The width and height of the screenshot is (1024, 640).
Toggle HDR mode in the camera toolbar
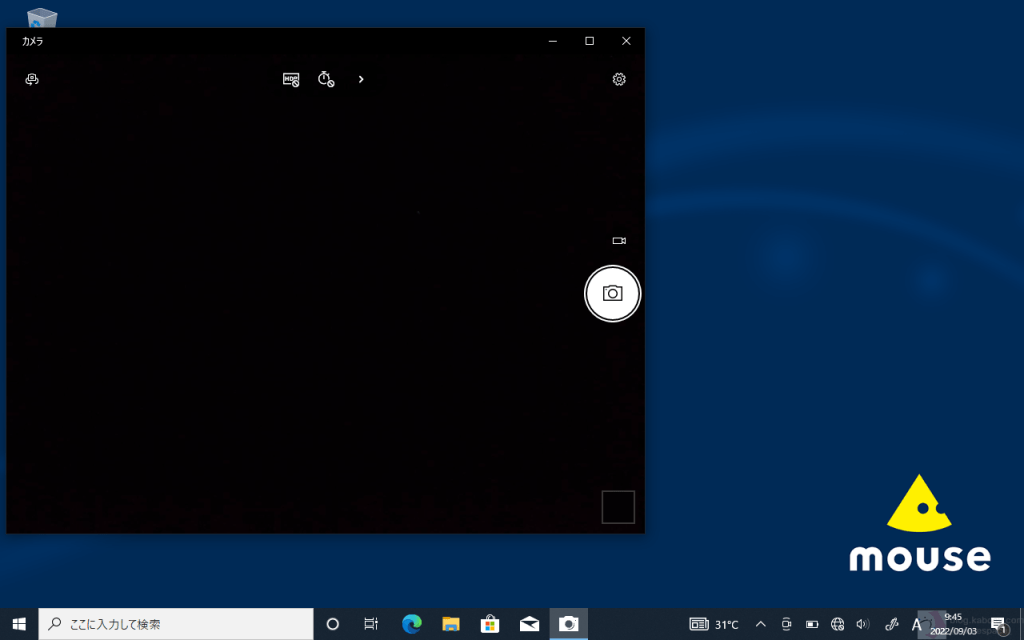[x=291, y=79]
